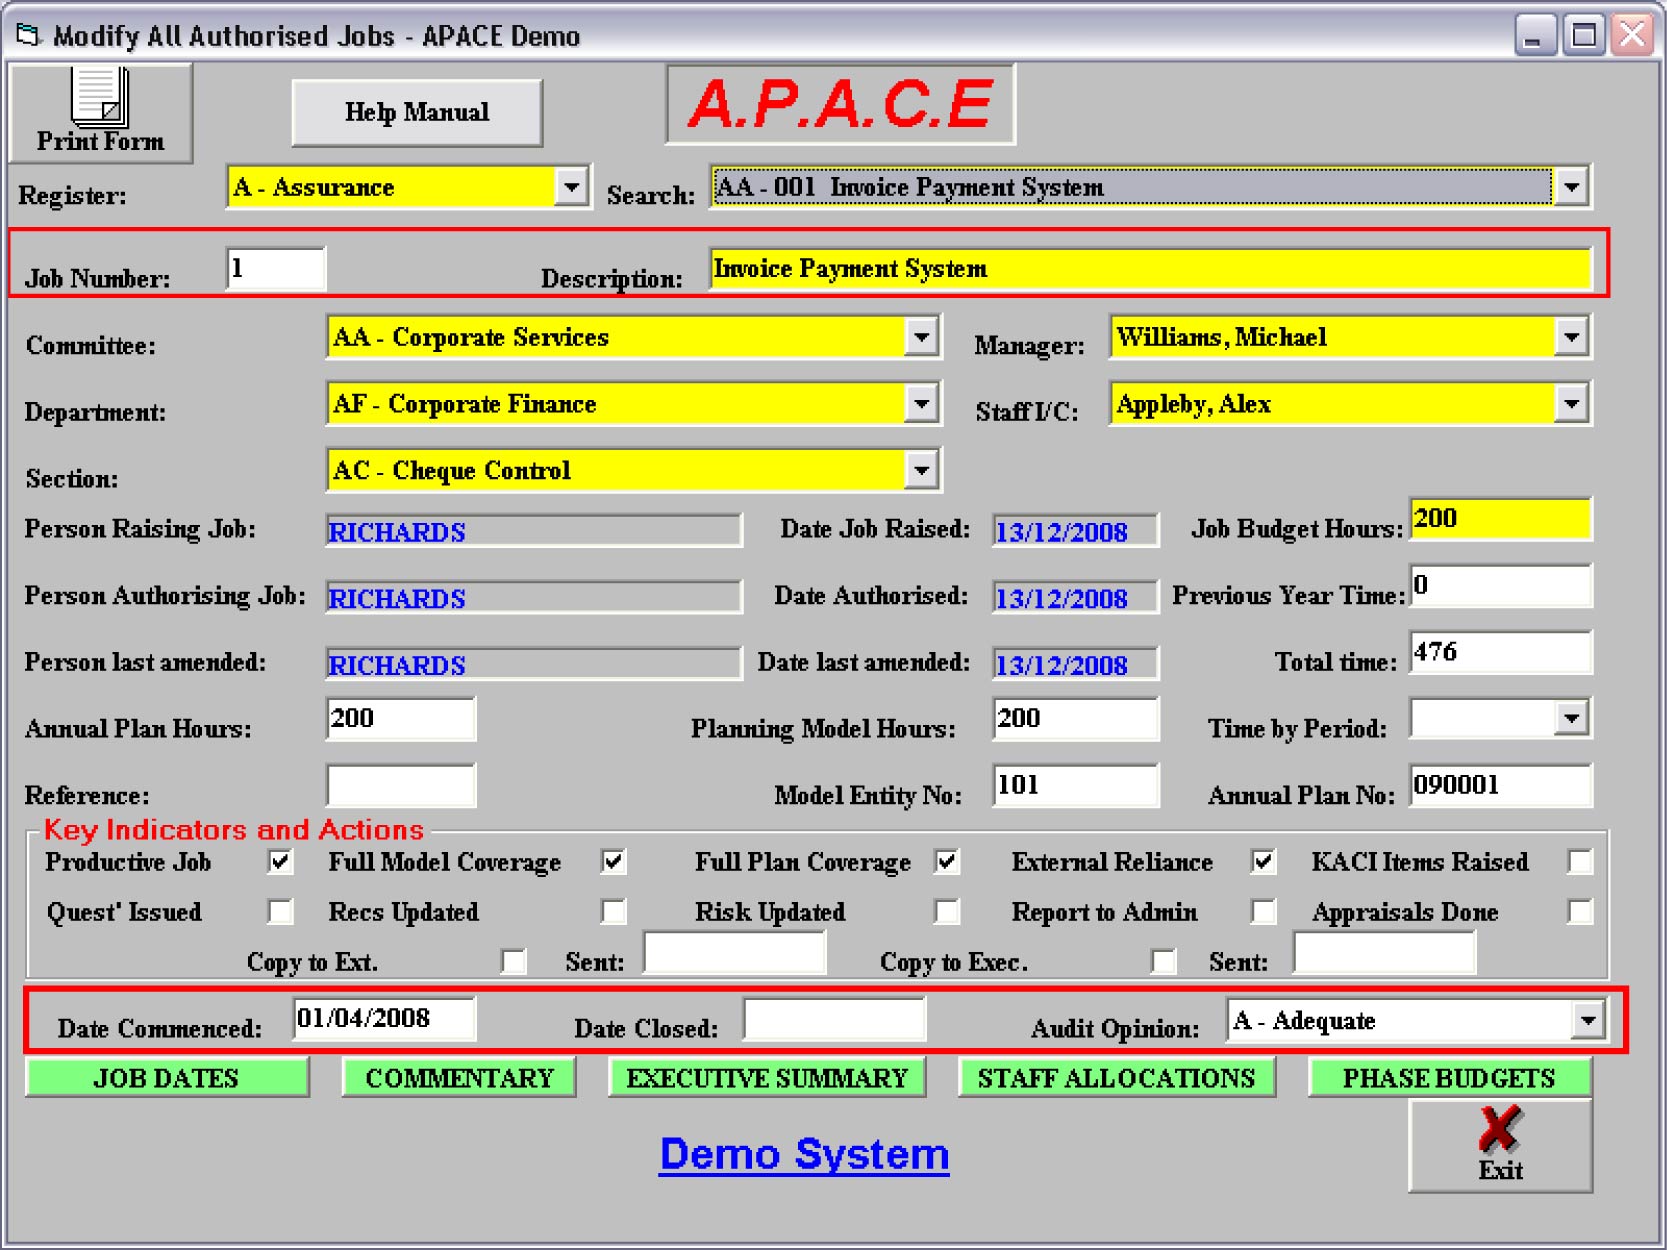
Task: Click the red X Exit icon
Action: click(x=1499, y=1130)
